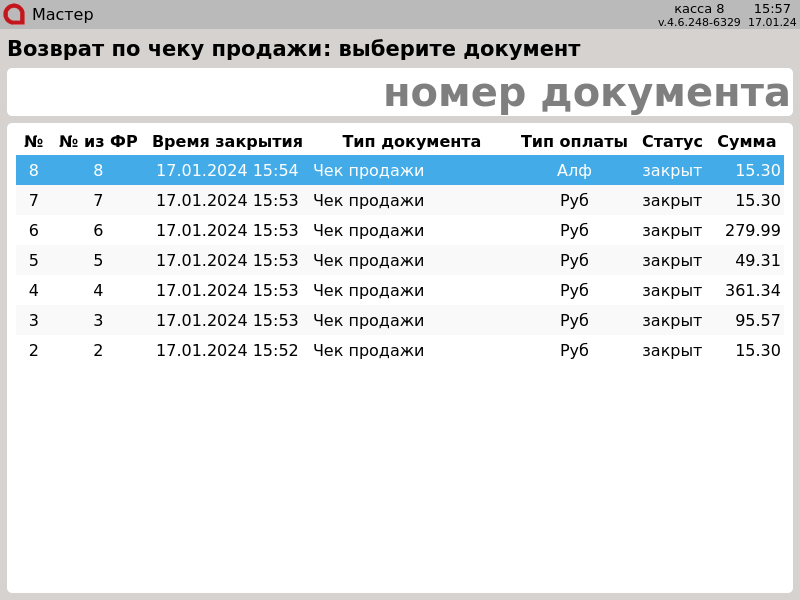The image size is (800, 600).
Task: Pick the receipt with sum 49.31
Action: 400,261
